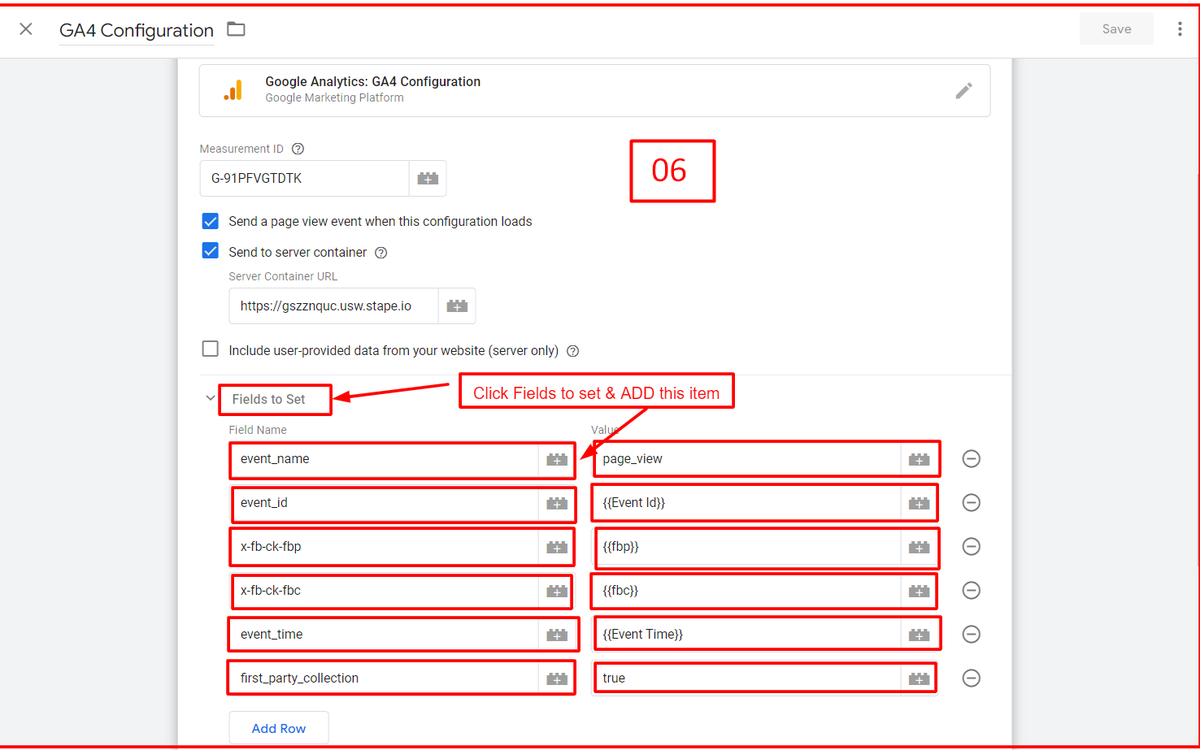1200x750 pixels.
Task: Remove the event_id row
Action: click(971, 503)
